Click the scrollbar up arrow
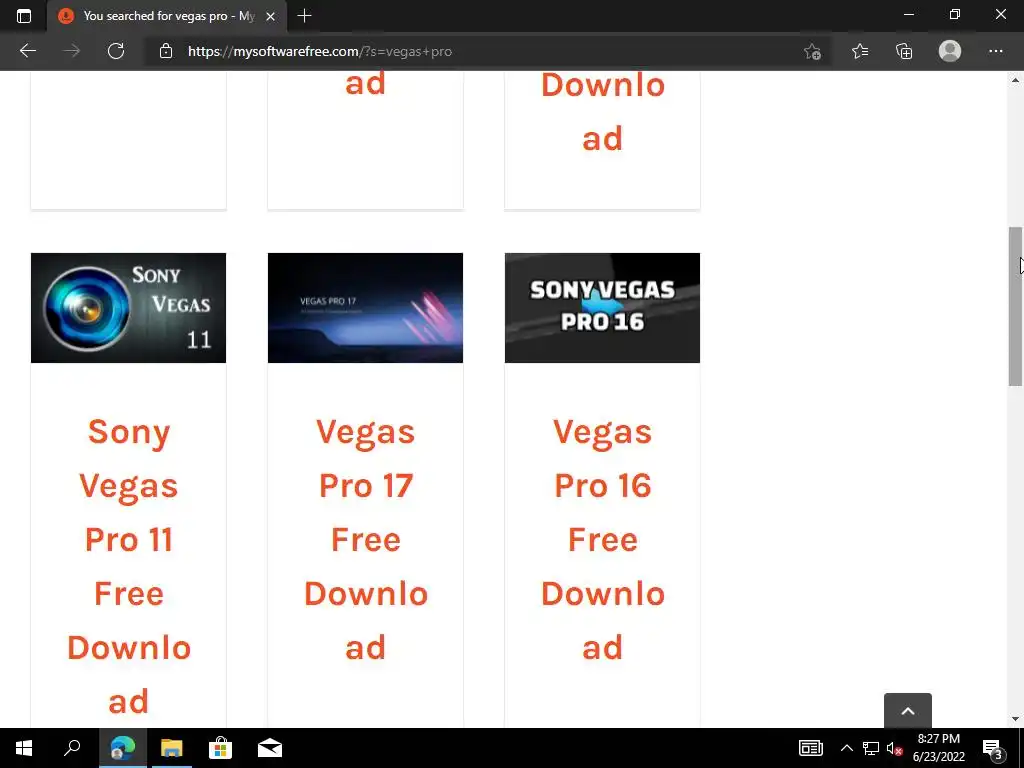The width and height of the screenshot is (1024, 768). coord(1015,80)
